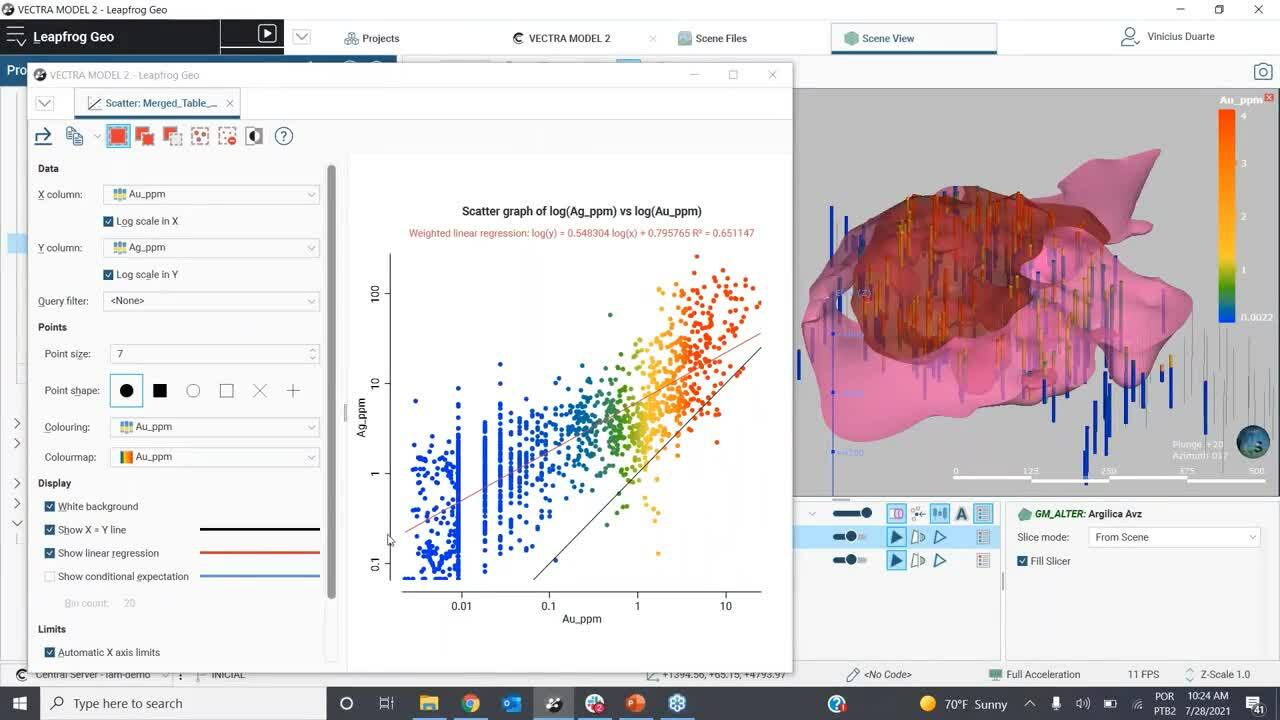Open the scatter plot help icon
This screenshot has width=1280, height=720.
(x=284, y=136)
